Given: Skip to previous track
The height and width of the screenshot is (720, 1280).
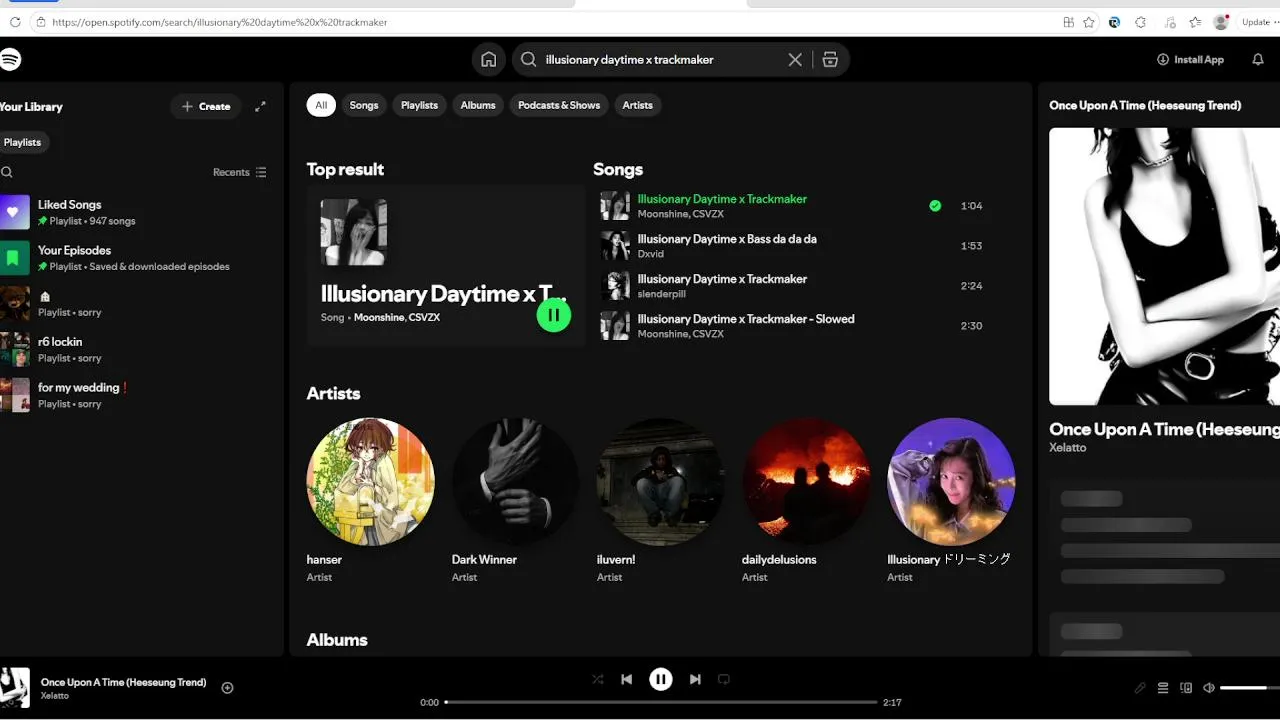Looking at the screenshot, I should pyautogui.click(x=627, y=679).
